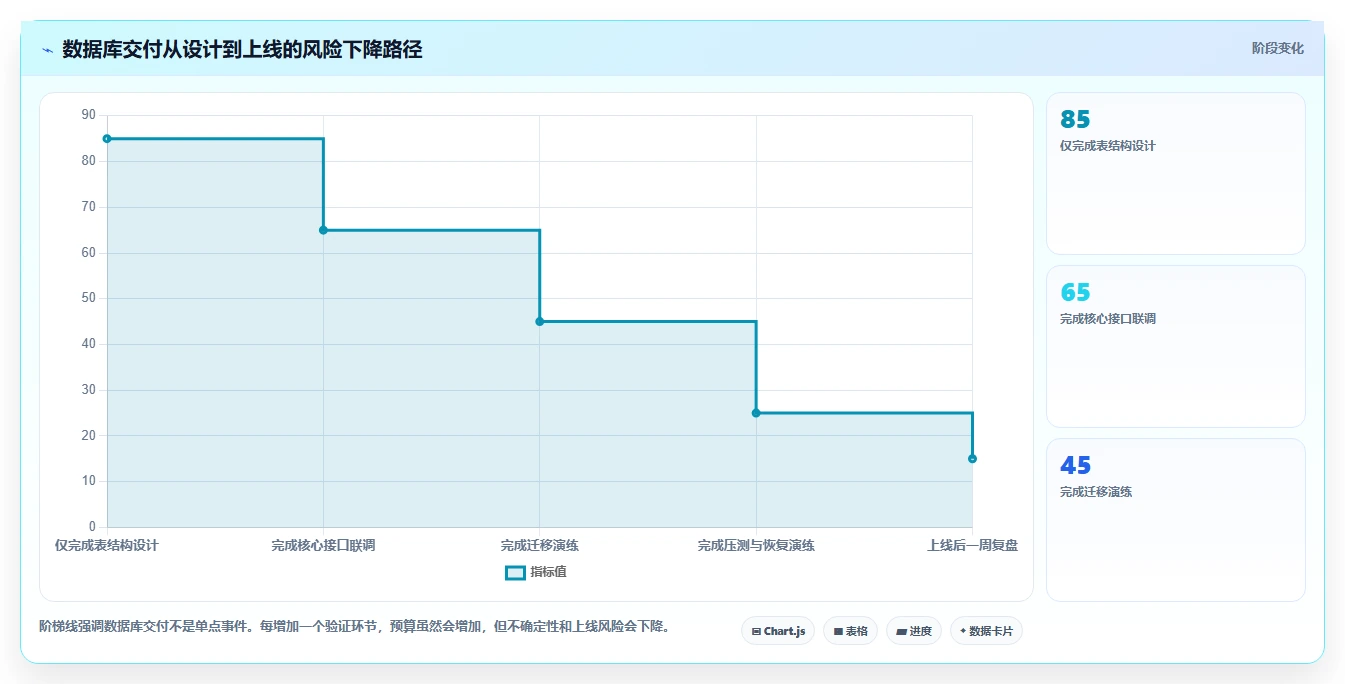Click the 完成压测与恢复演练 x-axis label
The width and height of the screenshot is (1345, 684).
click(756, 546)
